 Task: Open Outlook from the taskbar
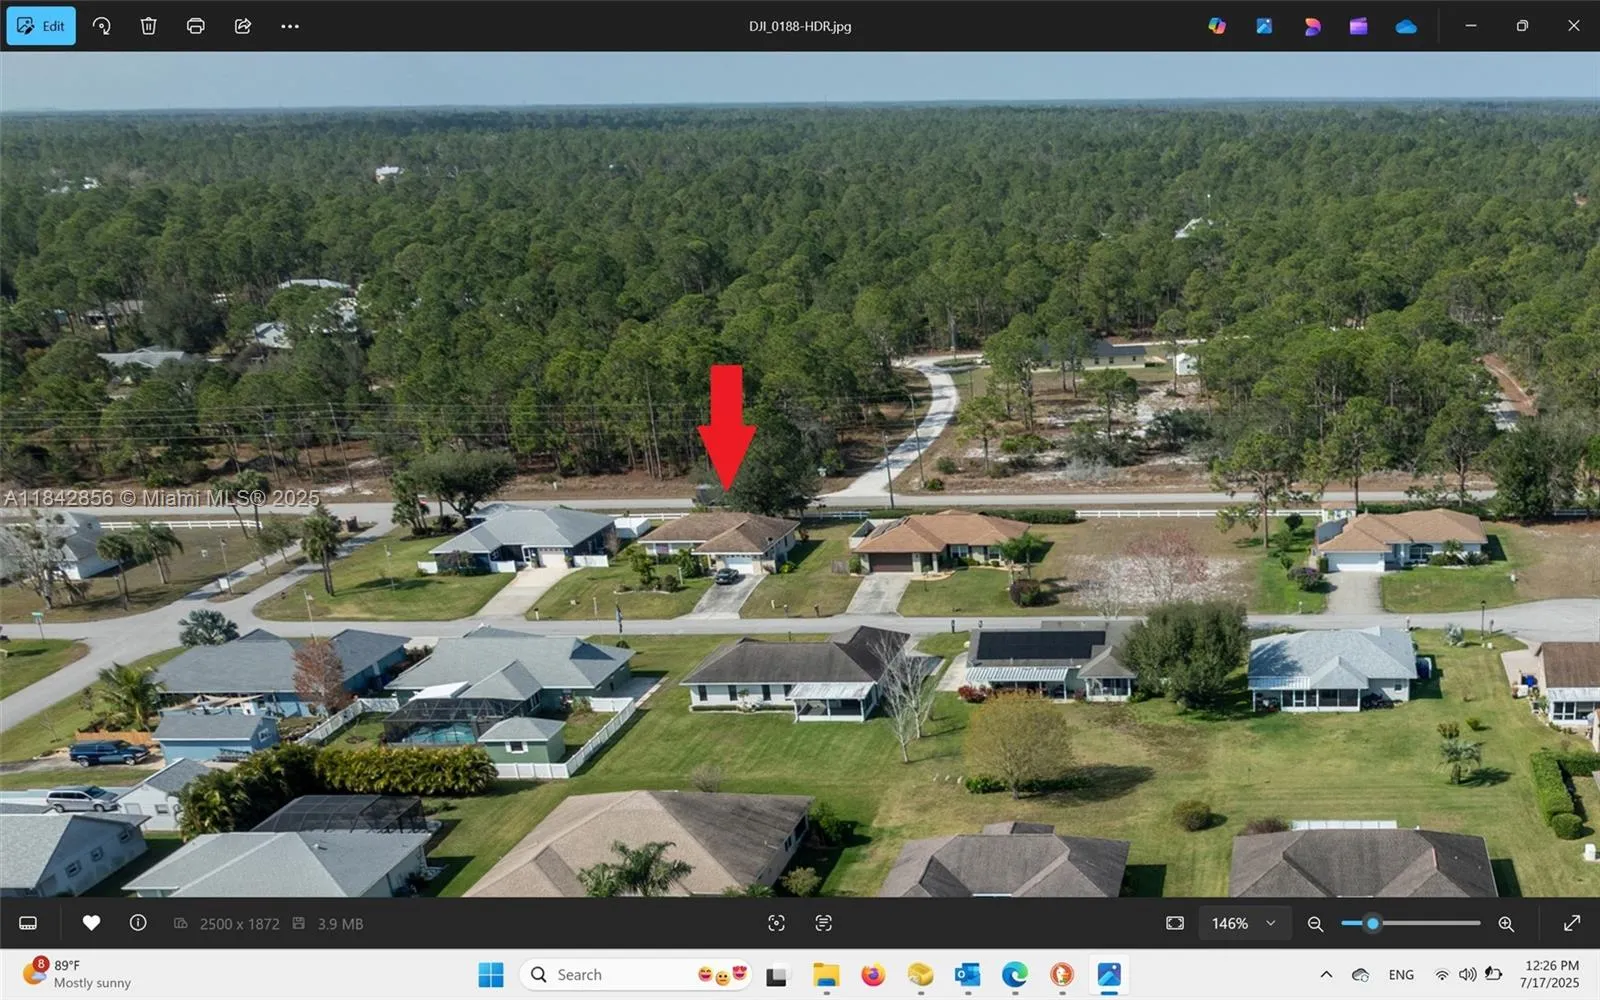tap(967, 974)
